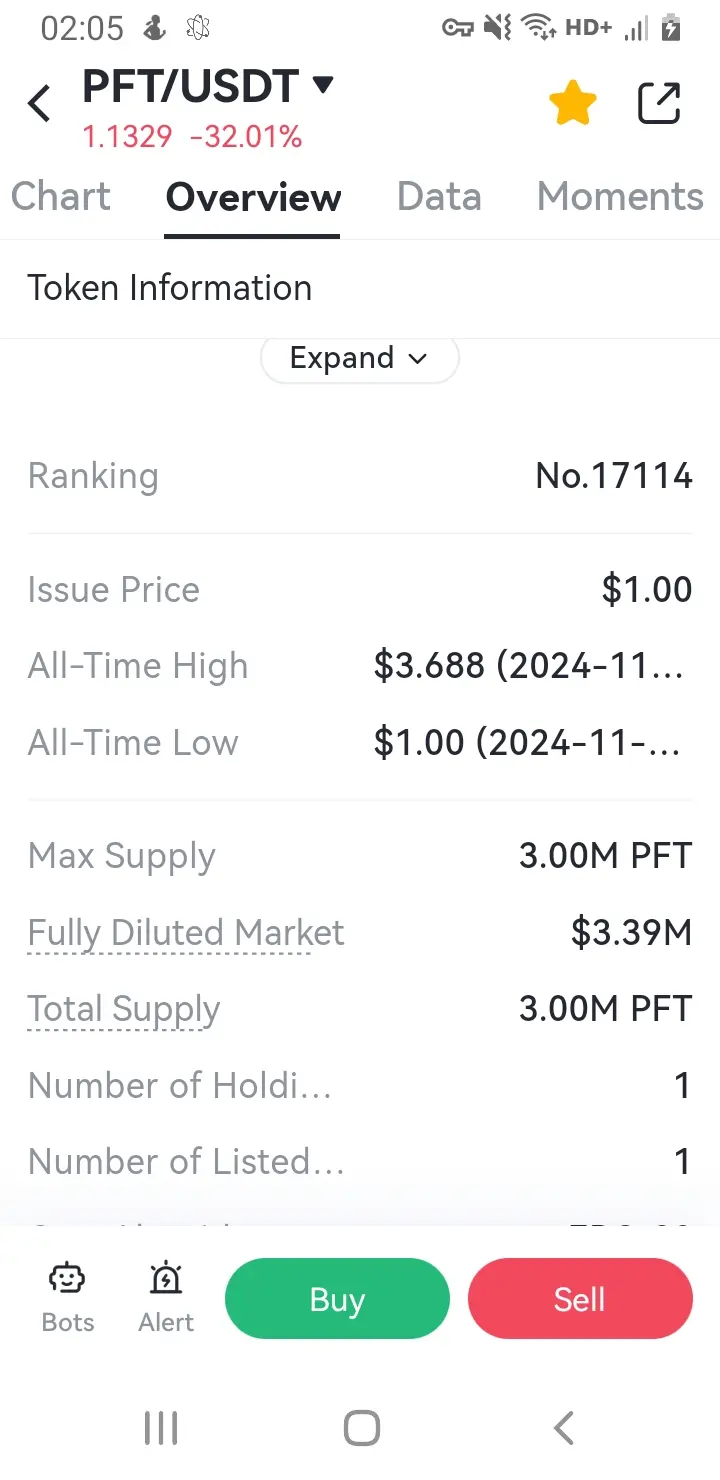Go back using the top-left arrow

[39, 103]
